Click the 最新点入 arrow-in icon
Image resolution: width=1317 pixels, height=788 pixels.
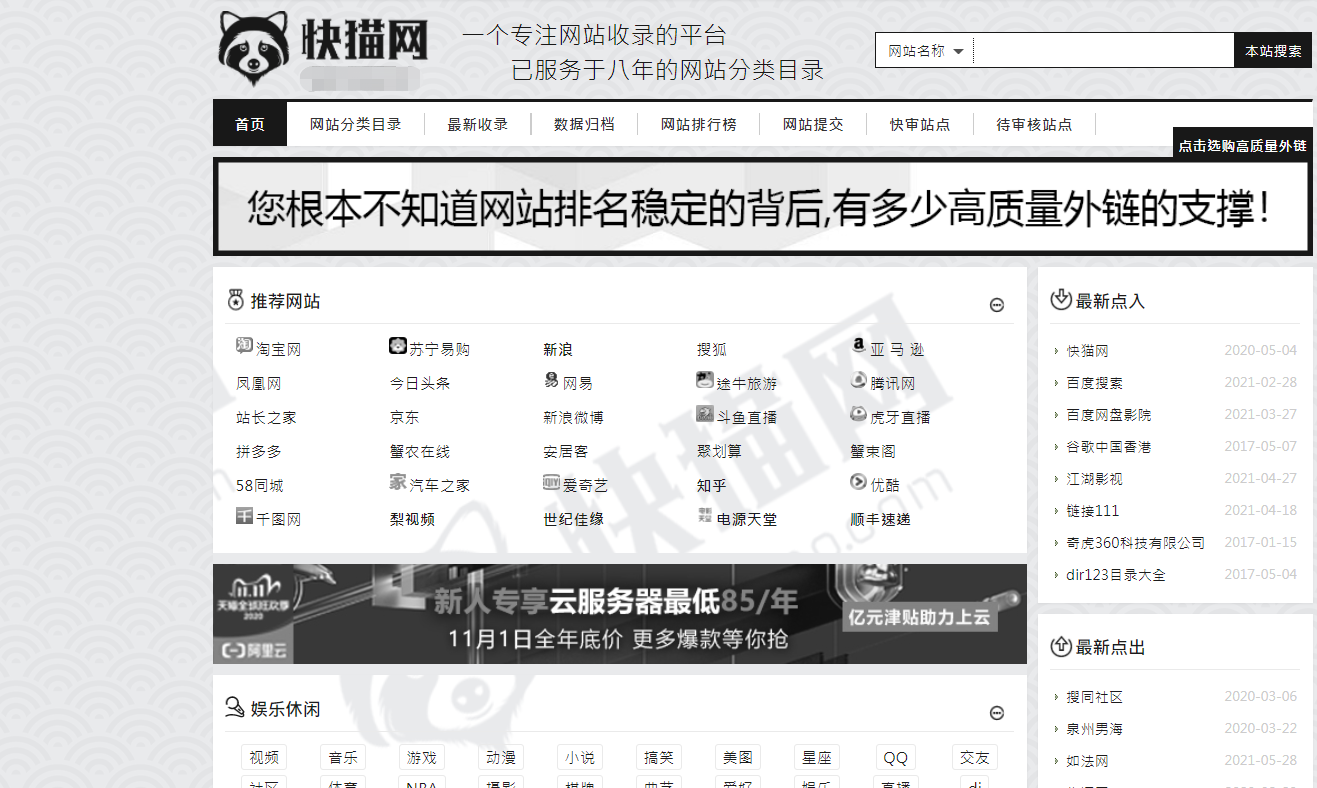[1061, 299]
